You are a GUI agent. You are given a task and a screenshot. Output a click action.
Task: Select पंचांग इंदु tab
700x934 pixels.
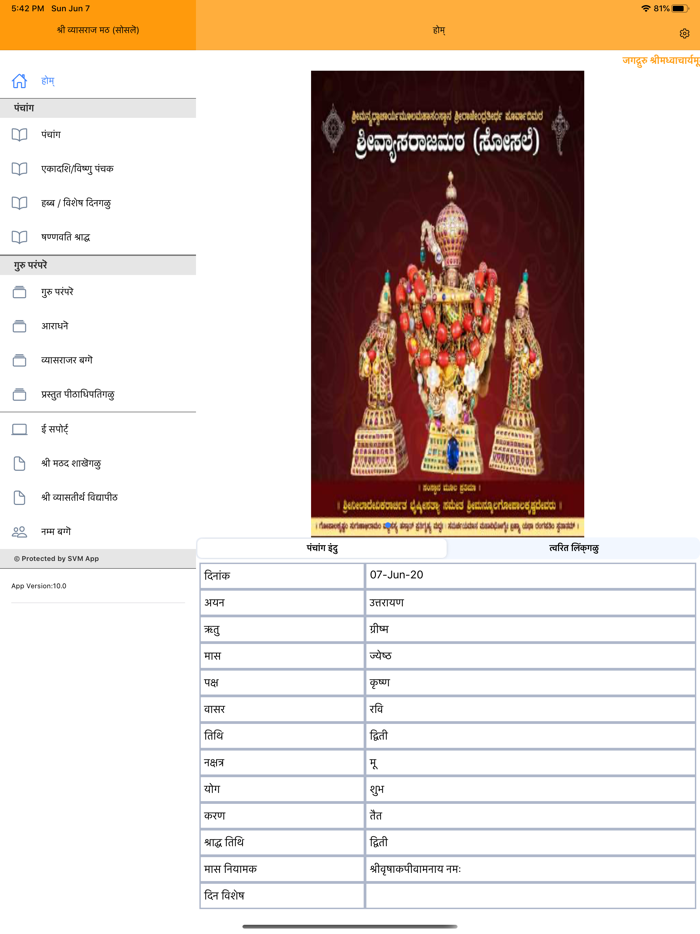click(x=322, y=548)
